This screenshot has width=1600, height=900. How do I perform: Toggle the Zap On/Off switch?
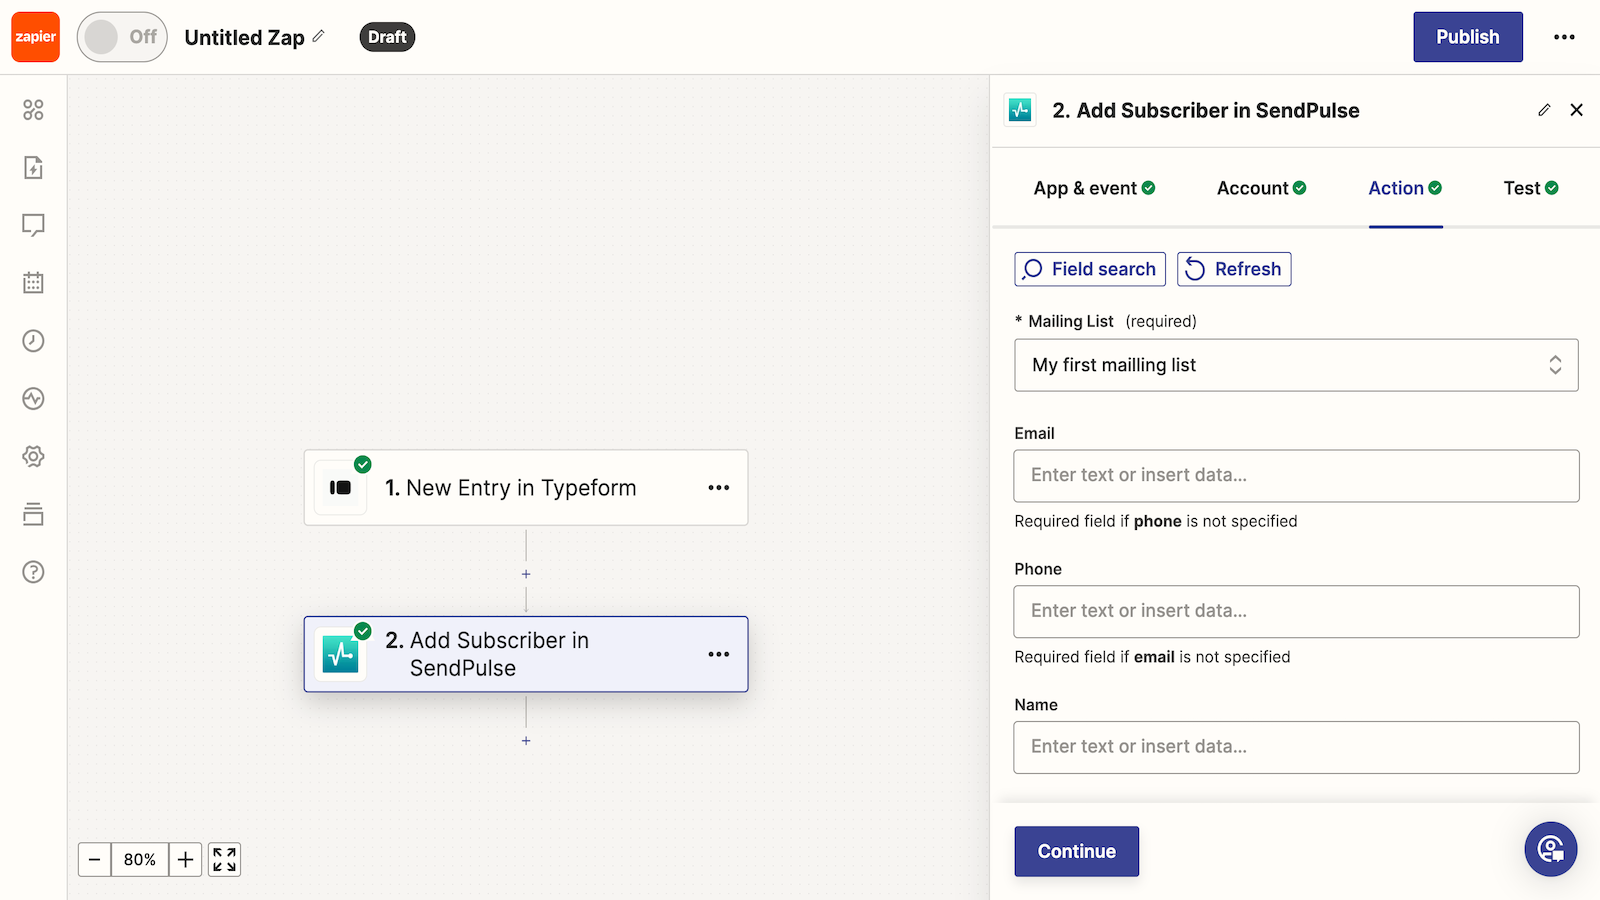[121, 37]
